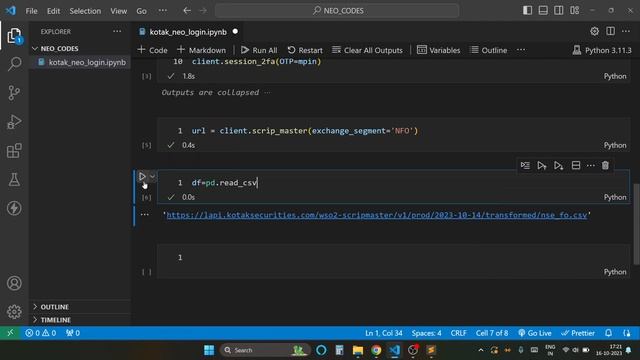Split the editor right

tap(610, 31)
